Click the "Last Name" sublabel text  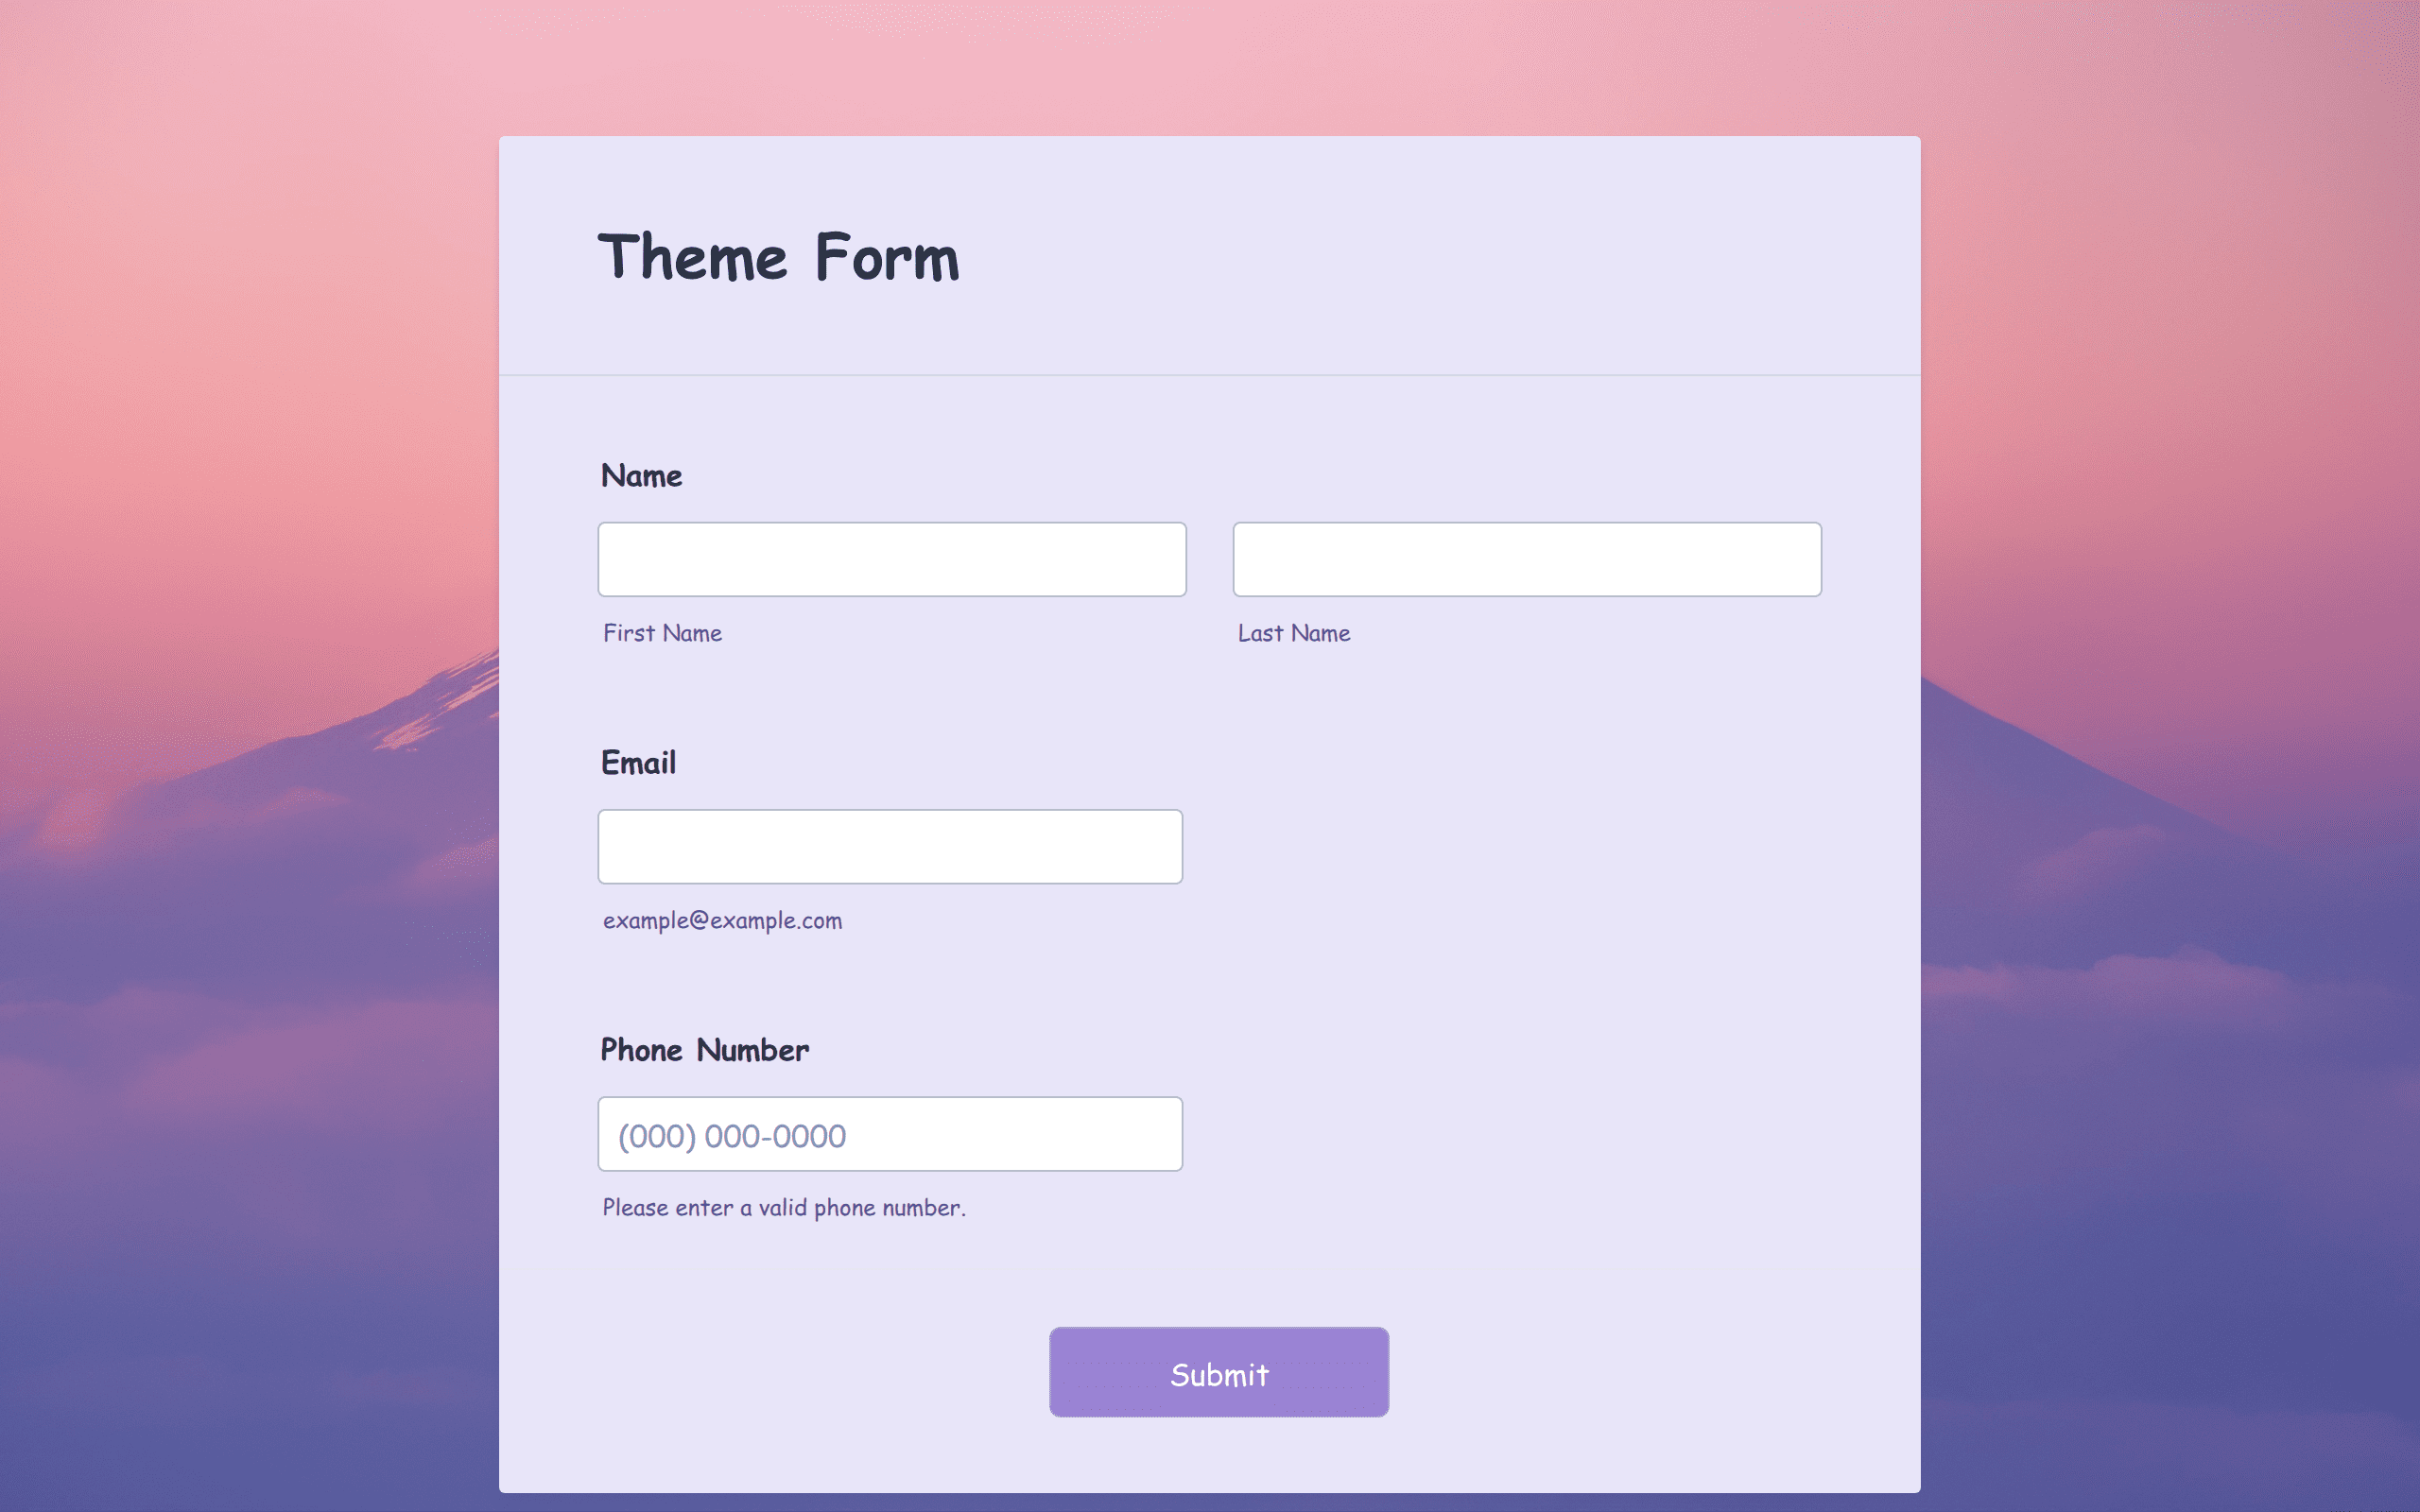click(1294, 633)
